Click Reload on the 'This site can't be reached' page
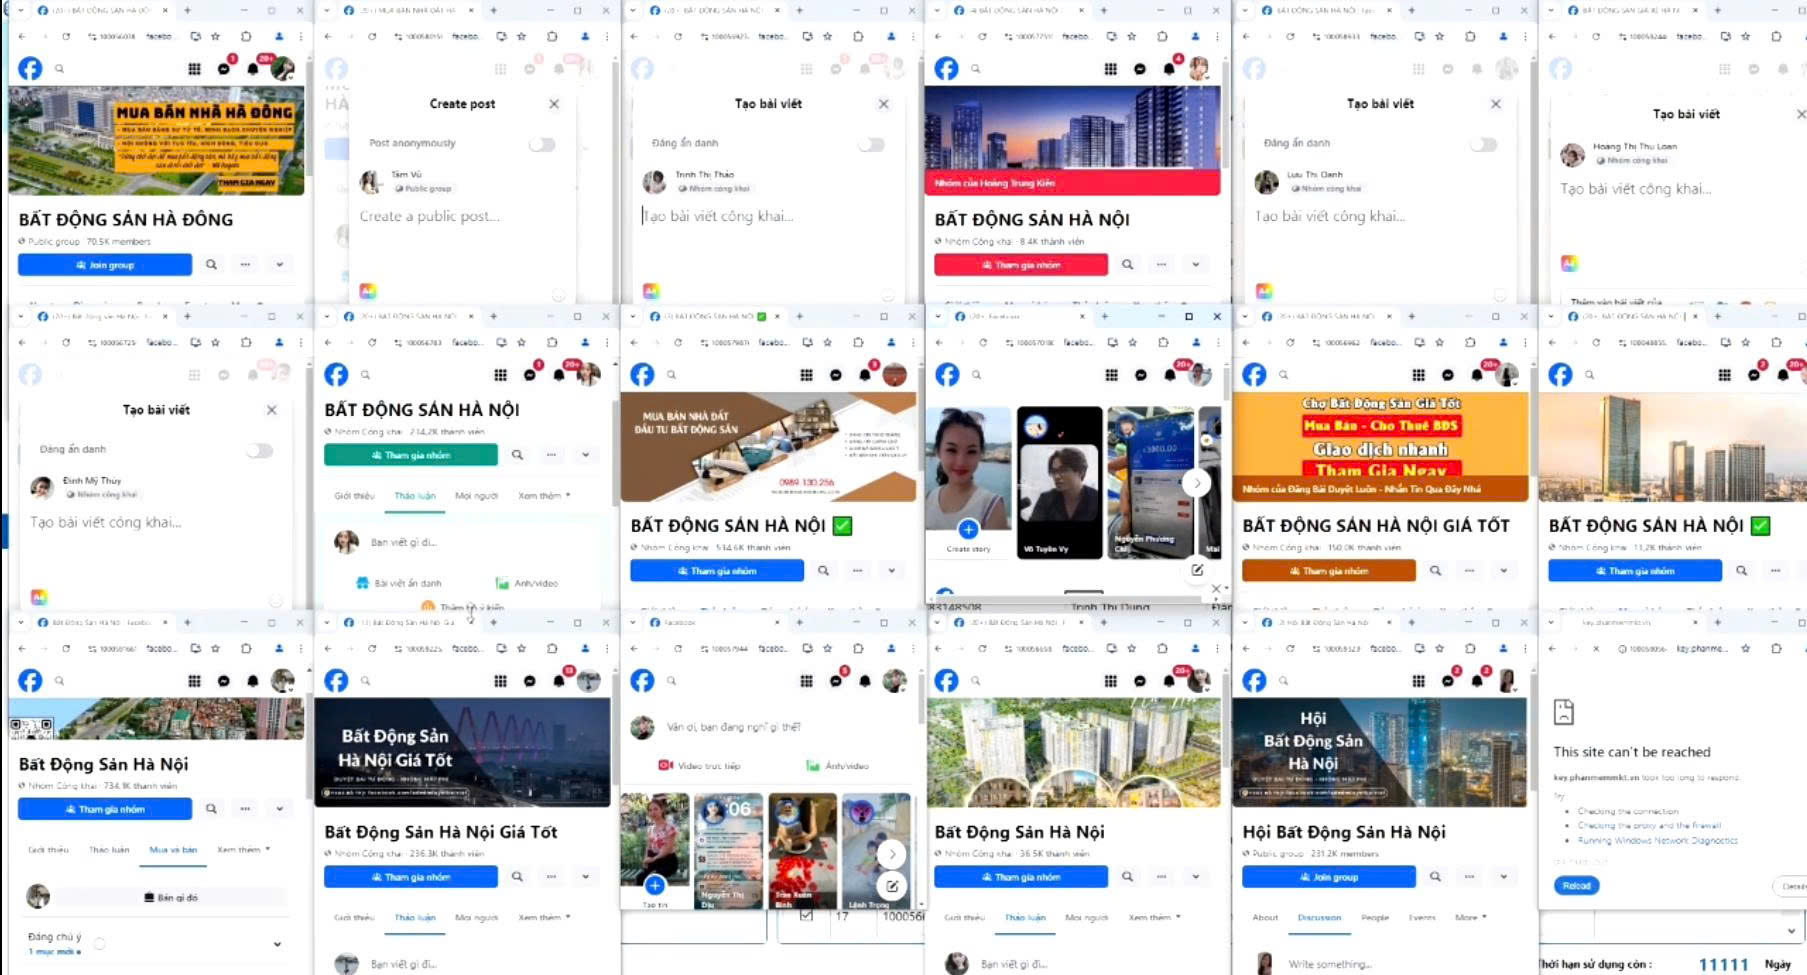1807x975 pixels. [x=1576, y=886]
